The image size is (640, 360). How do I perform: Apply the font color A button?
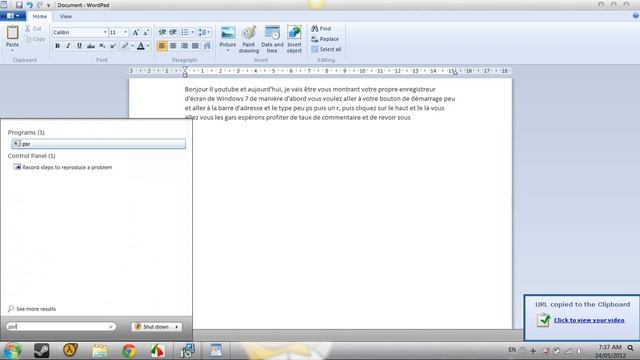pyautogui.click(x=141, y=46)
